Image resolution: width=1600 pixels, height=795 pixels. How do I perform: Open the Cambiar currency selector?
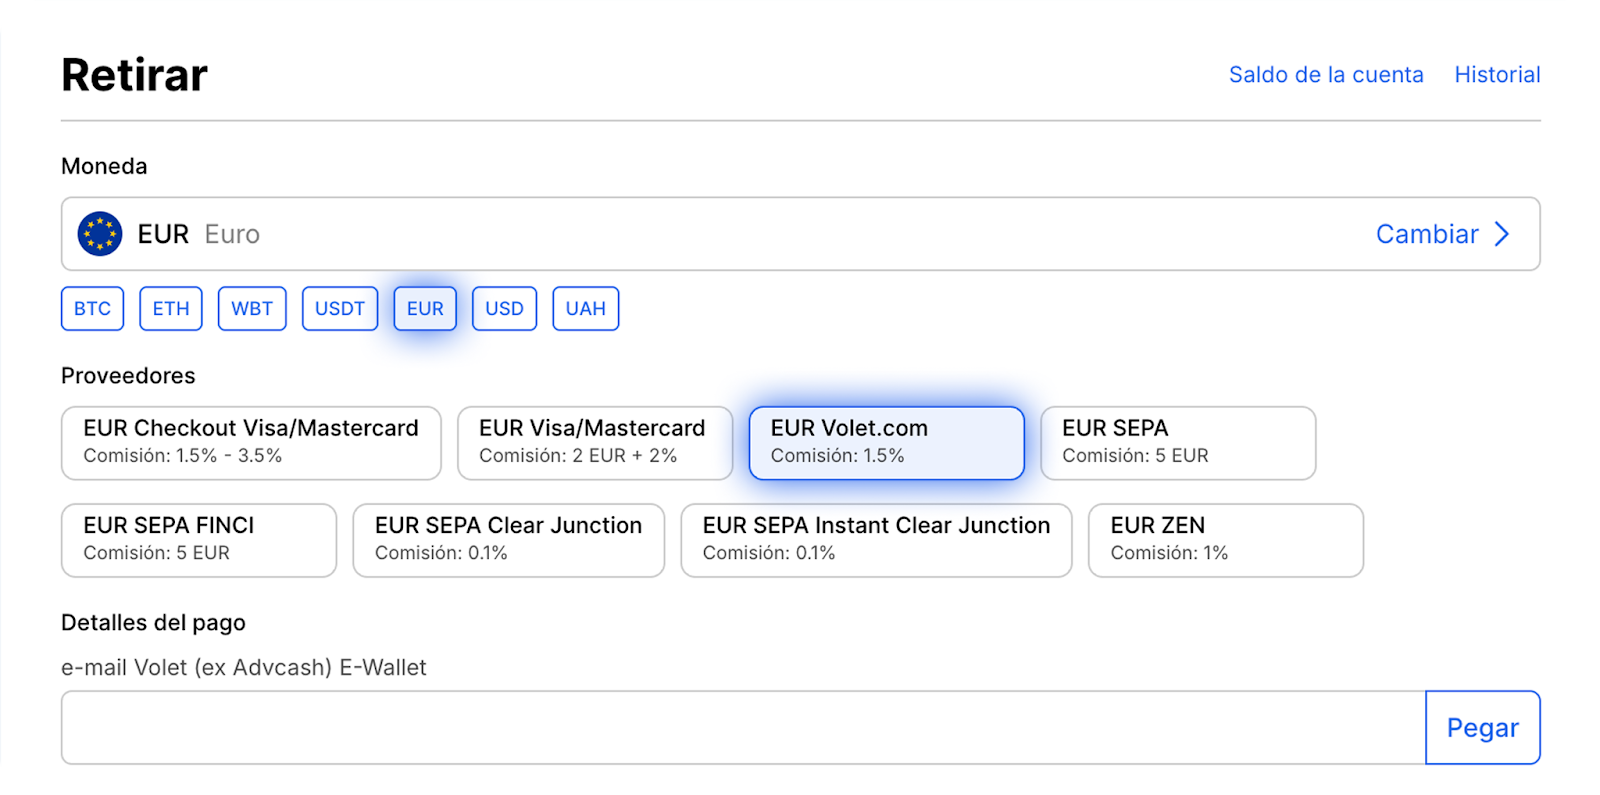click(1427, 234)
